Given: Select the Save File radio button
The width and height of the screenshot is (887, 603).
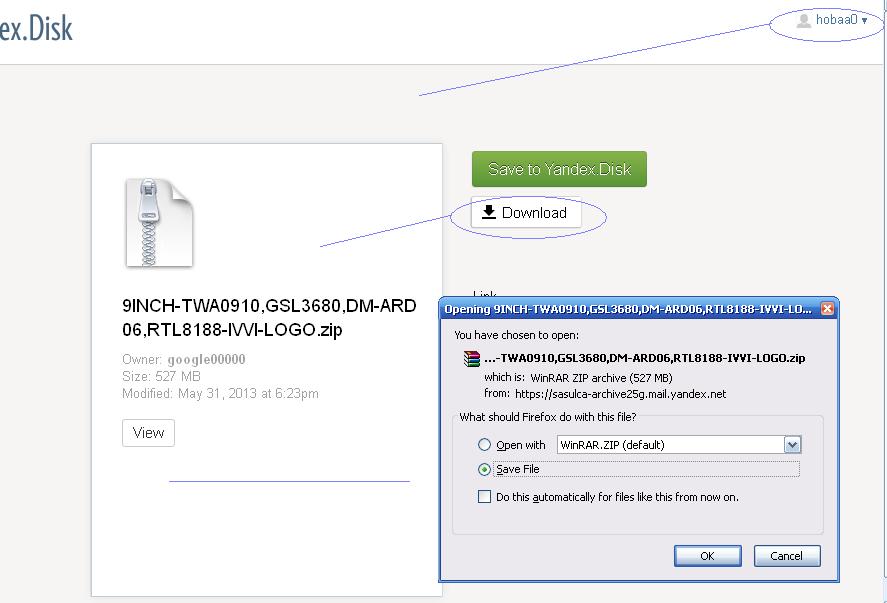Looking at the screenshot, I should click(x=484, y=469).
